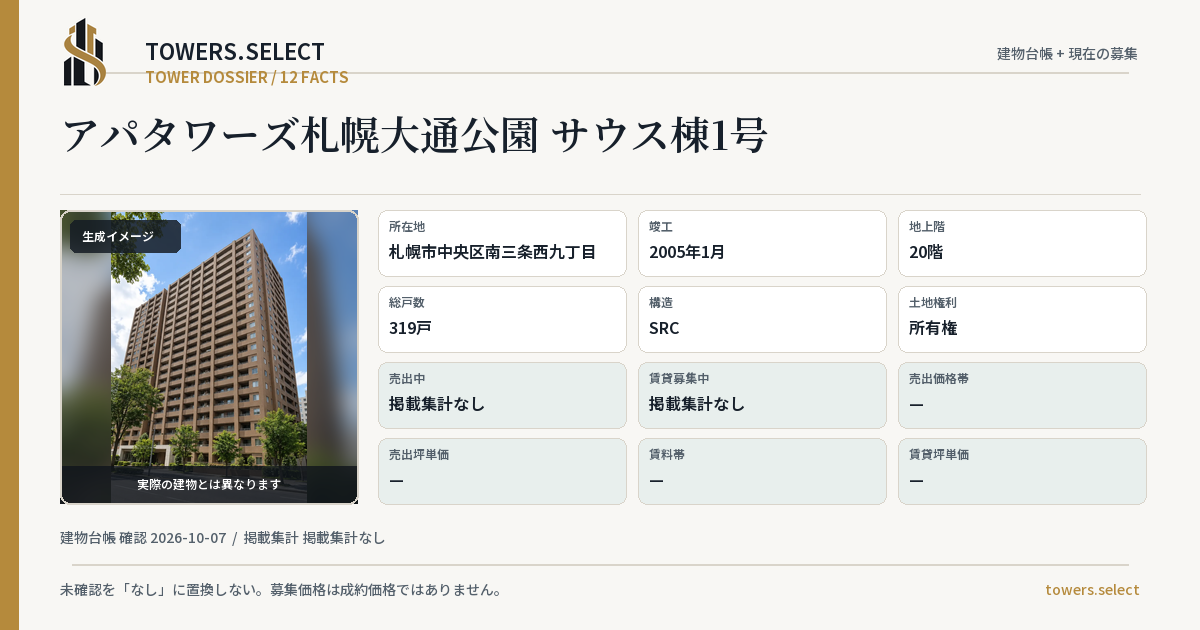
Task: Click the 生成イメージ badge on the photo
Action: coord(125,236)
